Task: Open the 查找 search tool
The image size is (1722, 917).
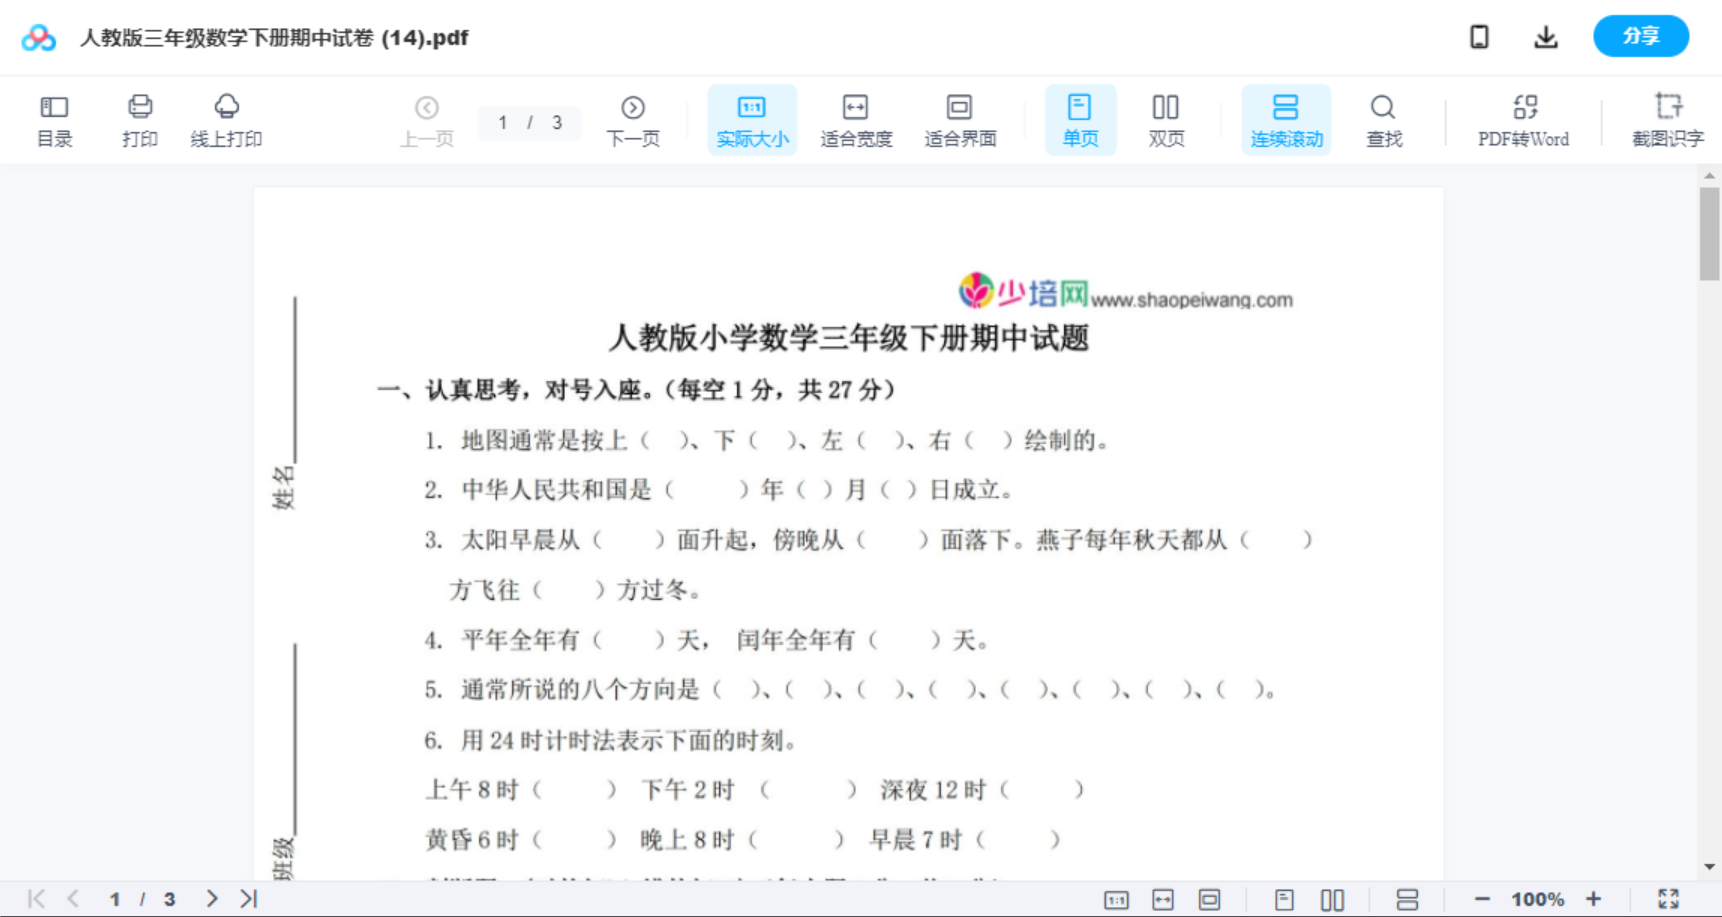Action: pos(1383,119)
